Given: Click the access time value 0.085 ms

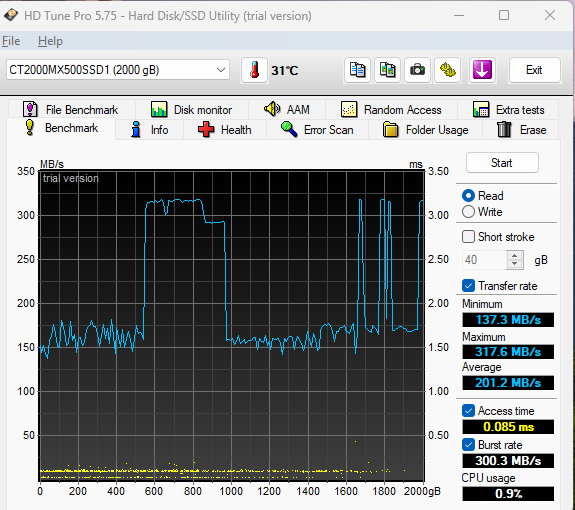Looking at the screenshot, I should [508, 427].
